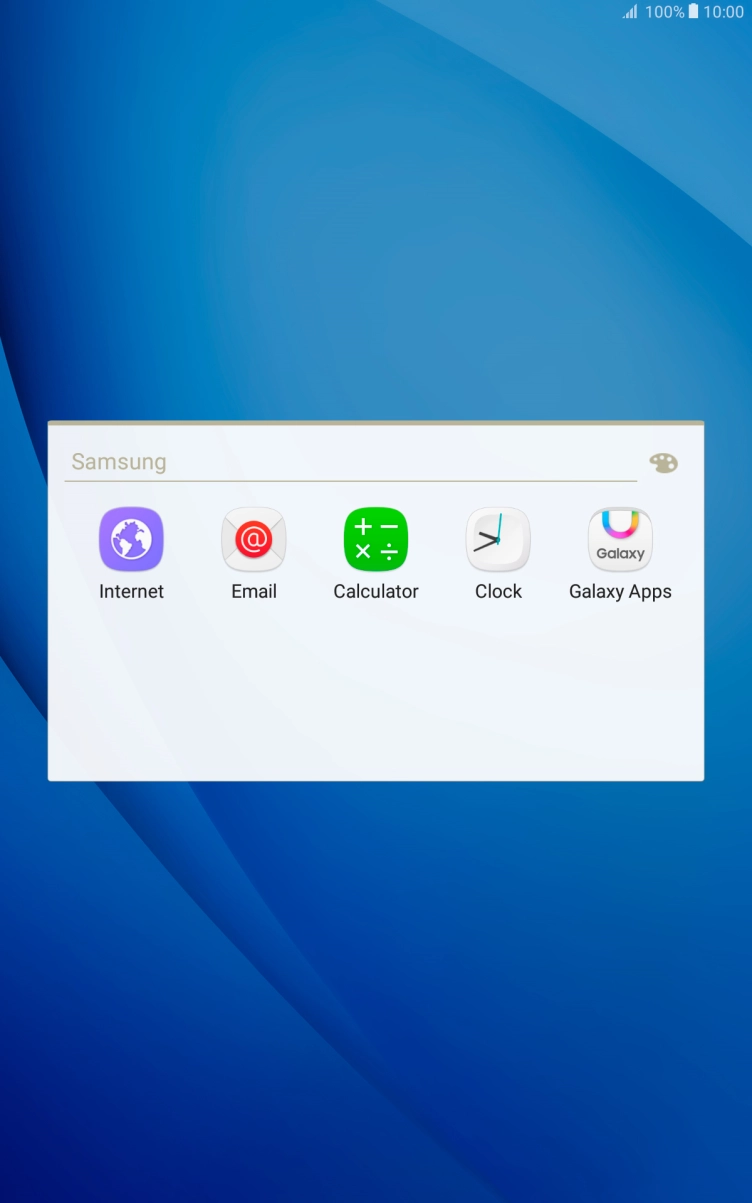This screenshot has height=1203, width=752.
Task: Click the 10:00 clock in status bar
Action: point(724,12)
